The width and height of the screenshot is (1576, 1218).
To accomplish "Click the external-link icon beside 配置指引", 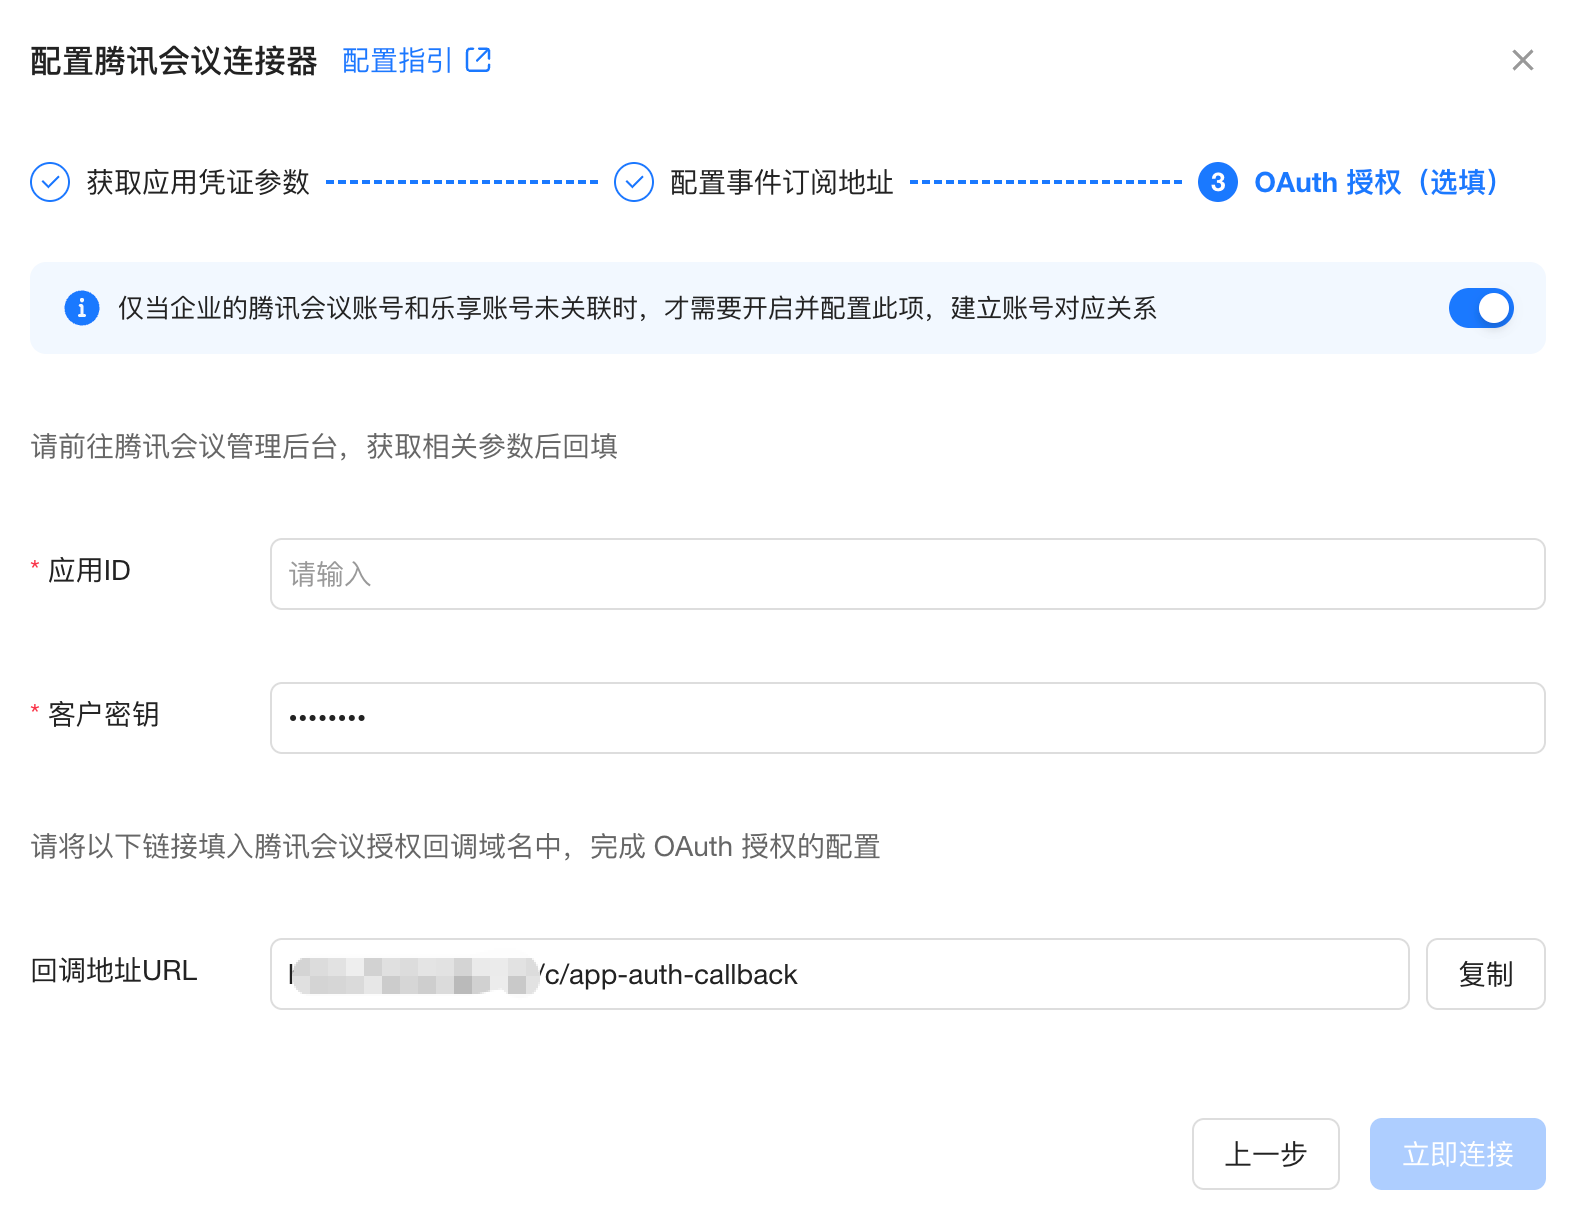I will click(x=479, y=60).
